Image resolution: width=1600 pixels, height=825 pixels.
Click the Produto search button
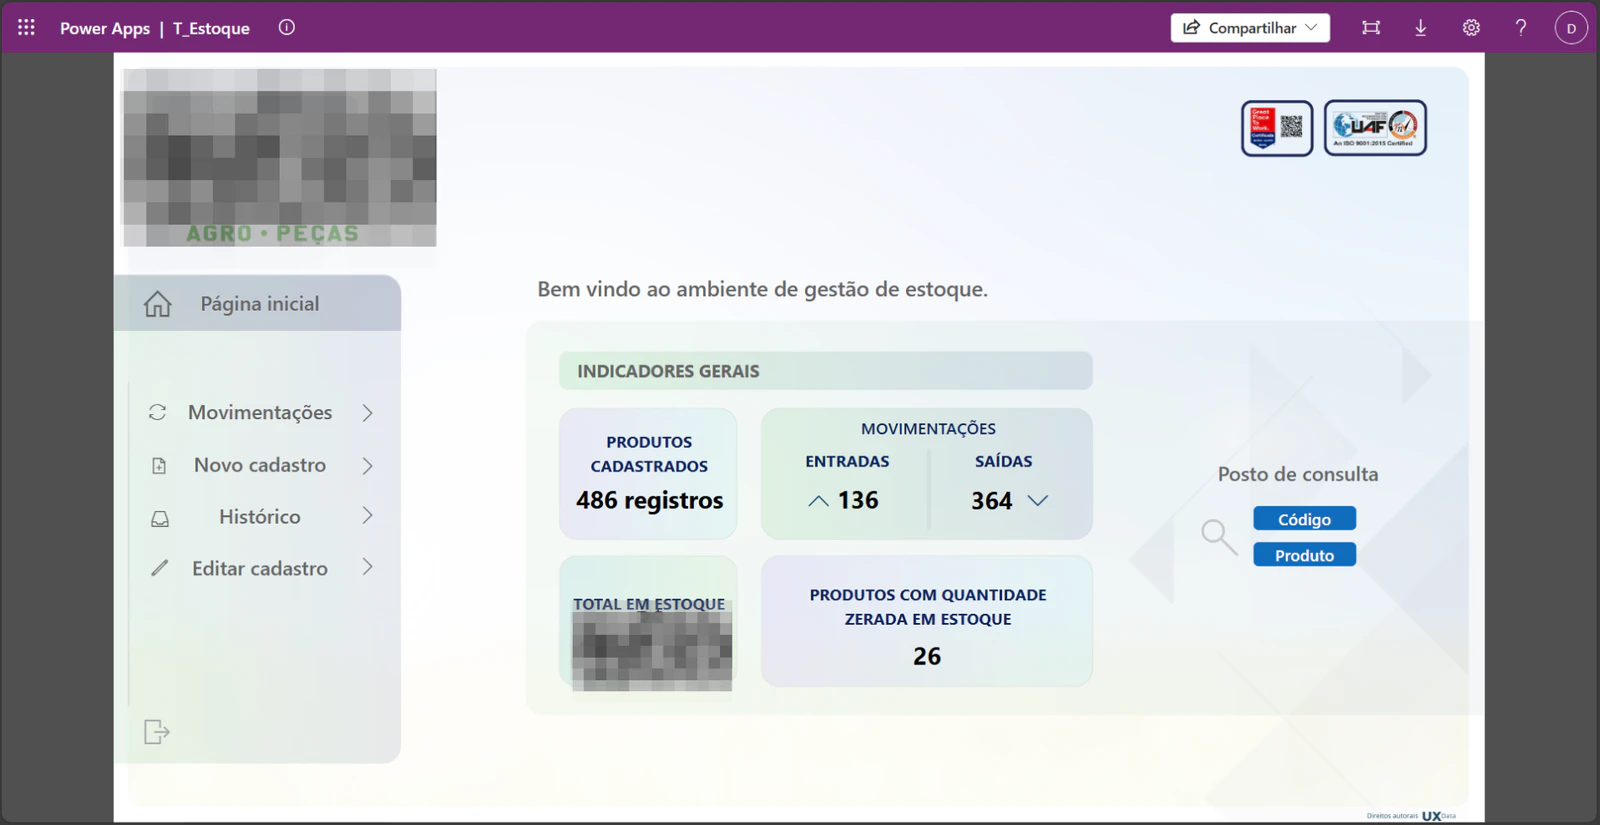[1304, 555]
